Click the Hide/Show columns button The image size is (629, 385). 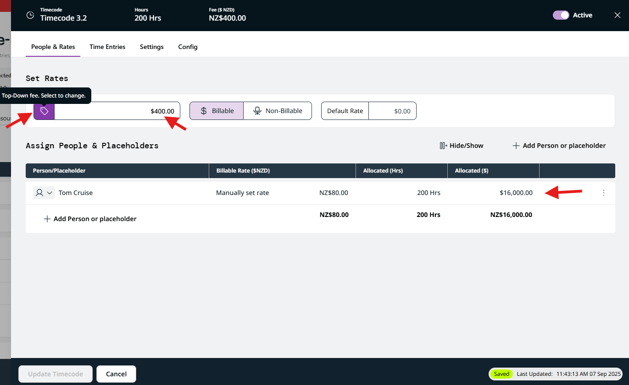point(461,146)
